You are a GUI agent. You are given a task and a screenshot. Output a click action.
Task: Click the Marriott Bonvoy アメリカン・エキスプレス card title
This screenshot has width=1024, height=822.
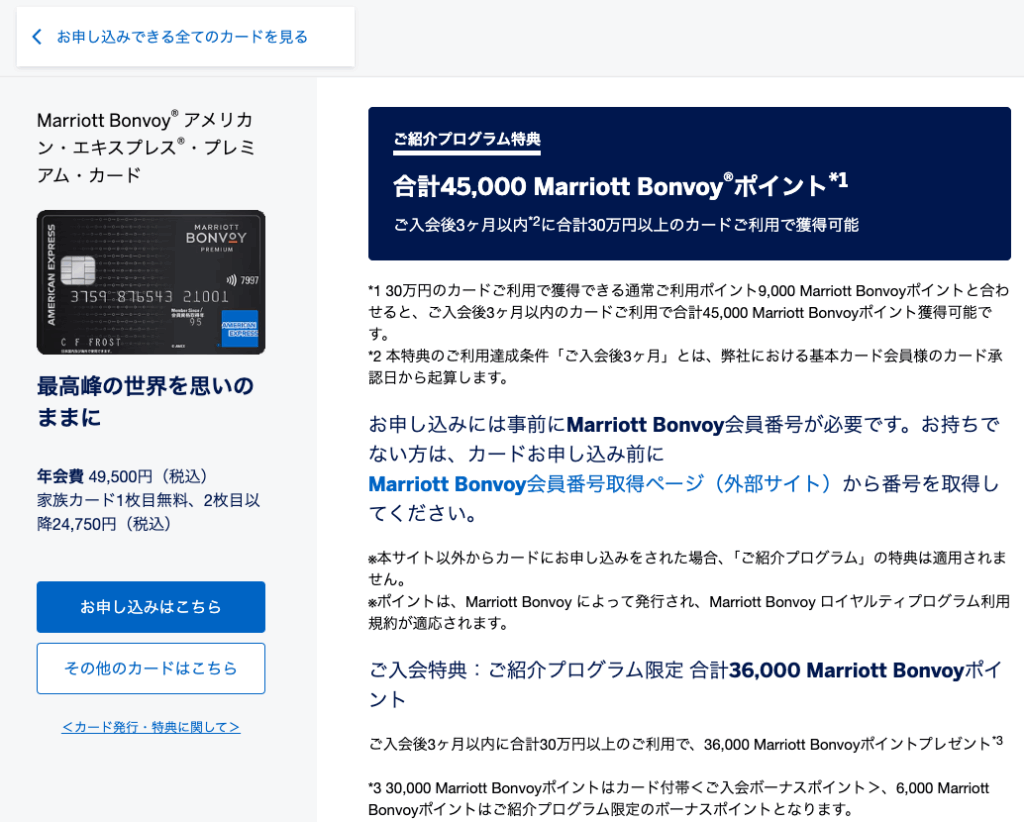click(146, 147)
